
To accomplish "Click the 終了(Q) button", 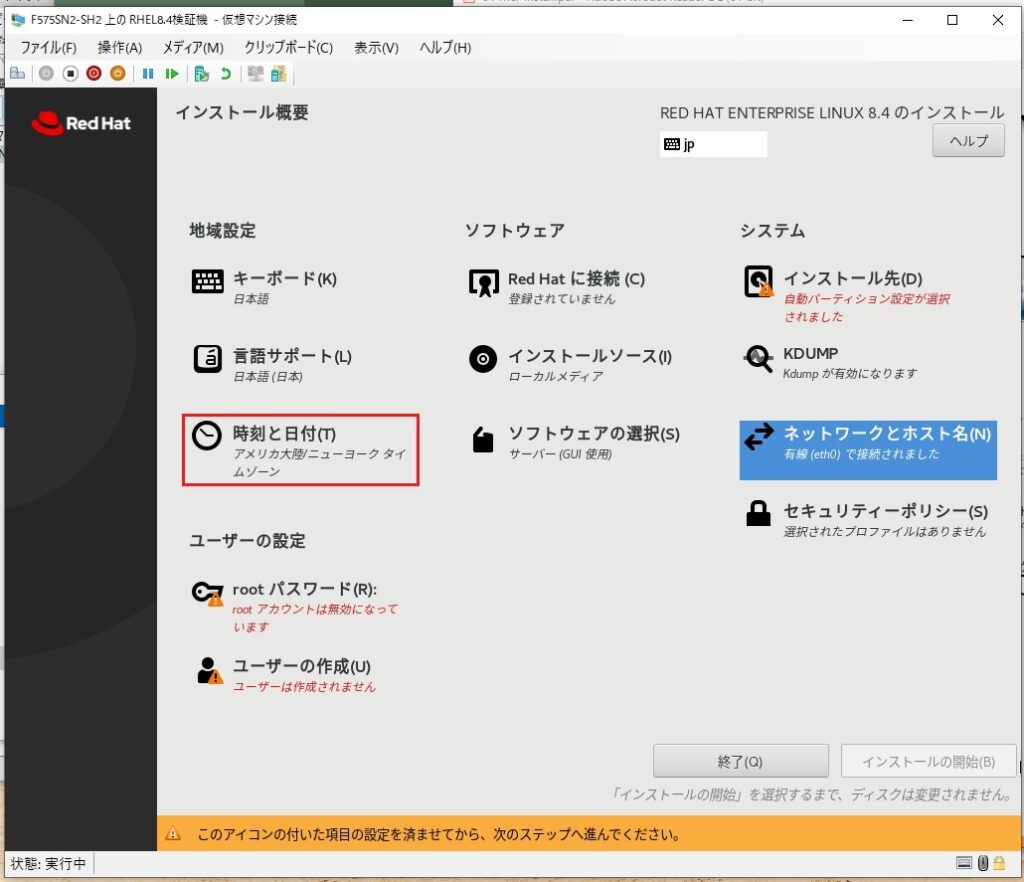I will (x=741, y=761).
